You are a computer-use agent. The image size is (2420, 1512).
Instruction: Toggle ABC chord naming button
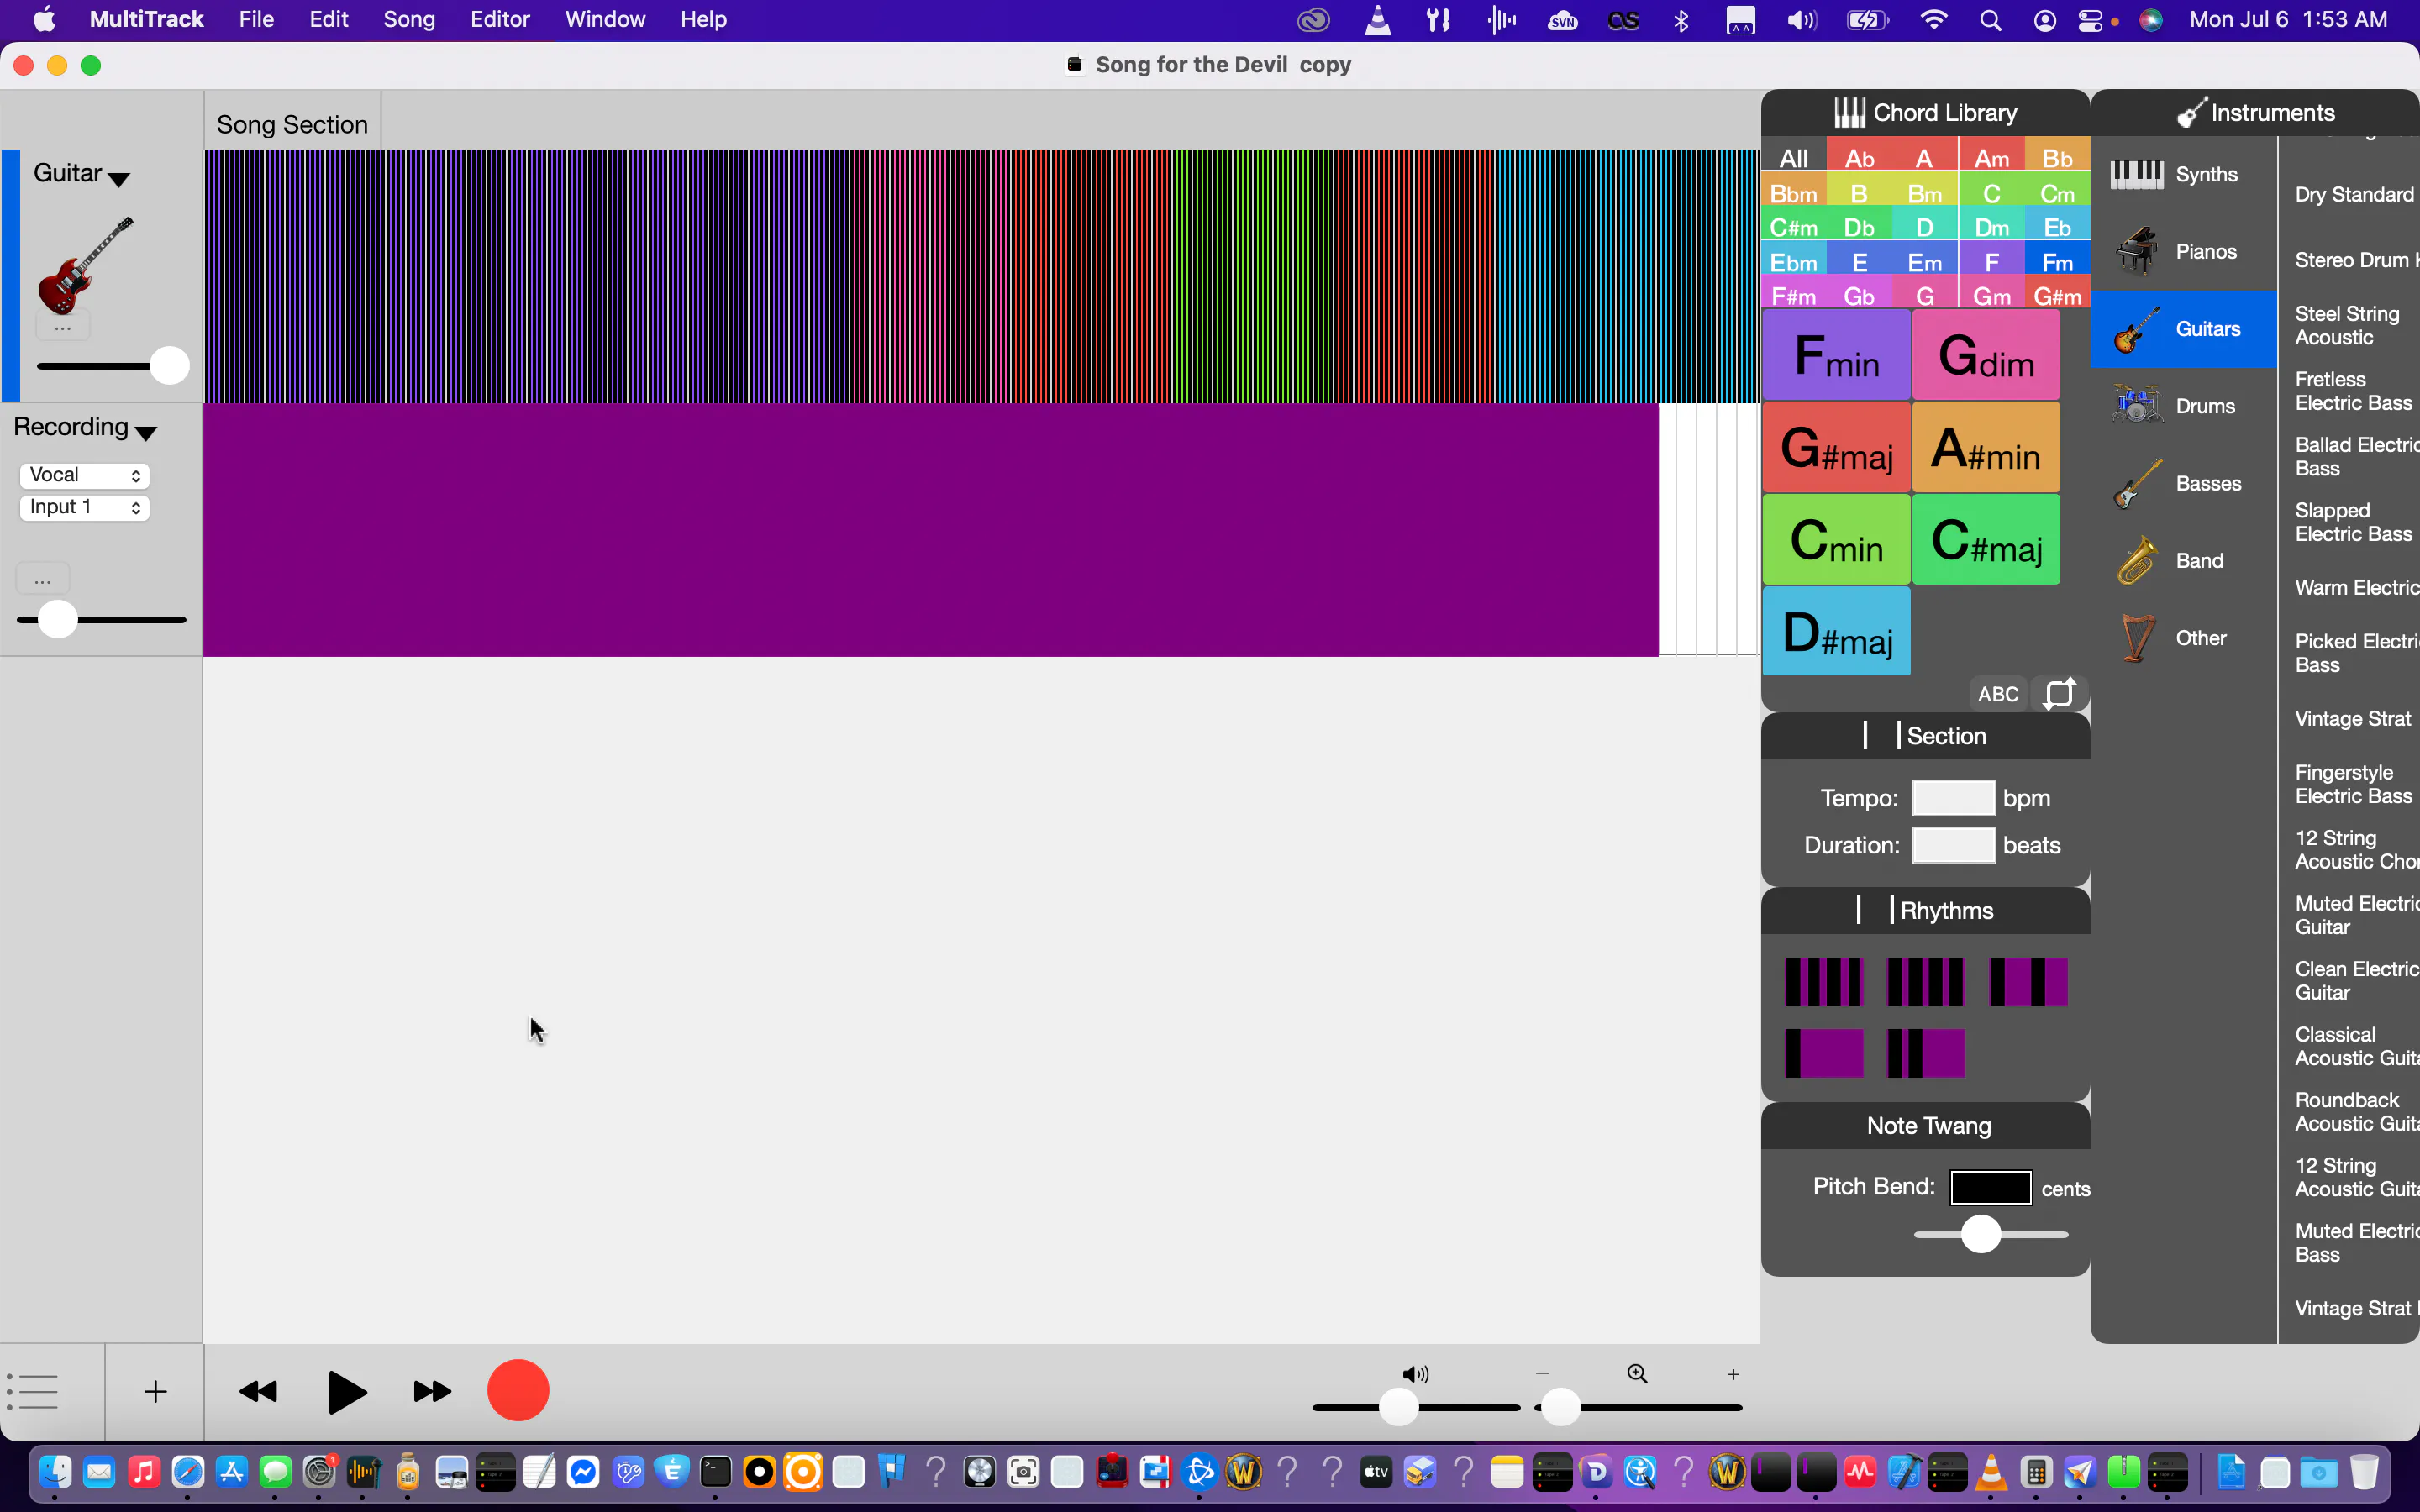1998,693
